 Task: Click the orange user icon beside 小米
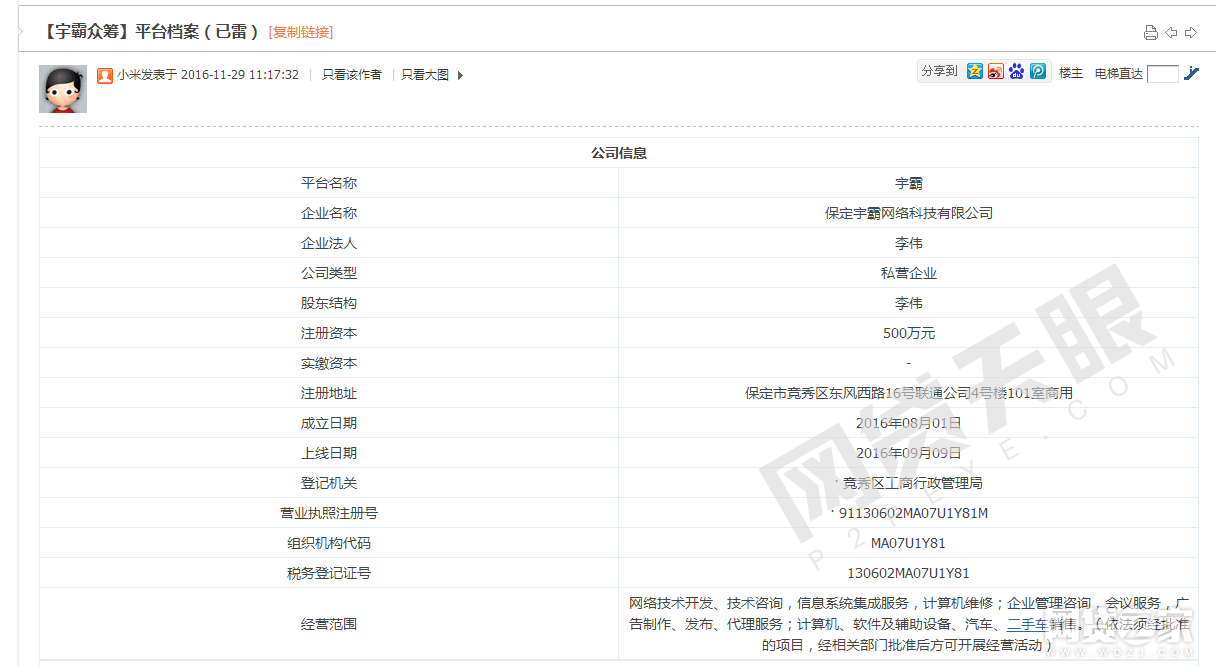click(105, 75)
